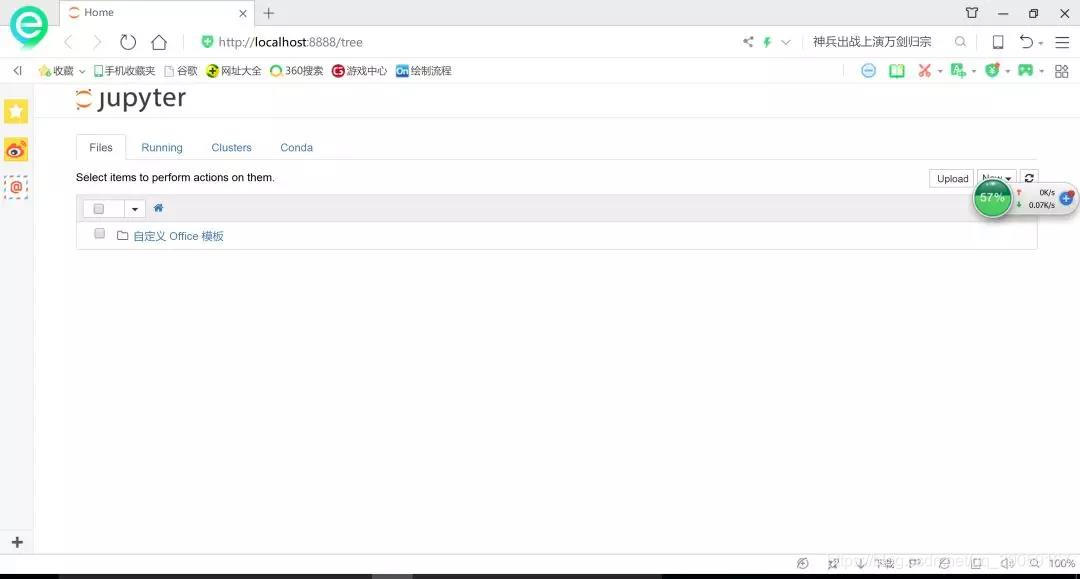This screenshot has height=579, width=1080.
Task: Open the dropdown arrow beside game controller
Action: point(1041,71)
